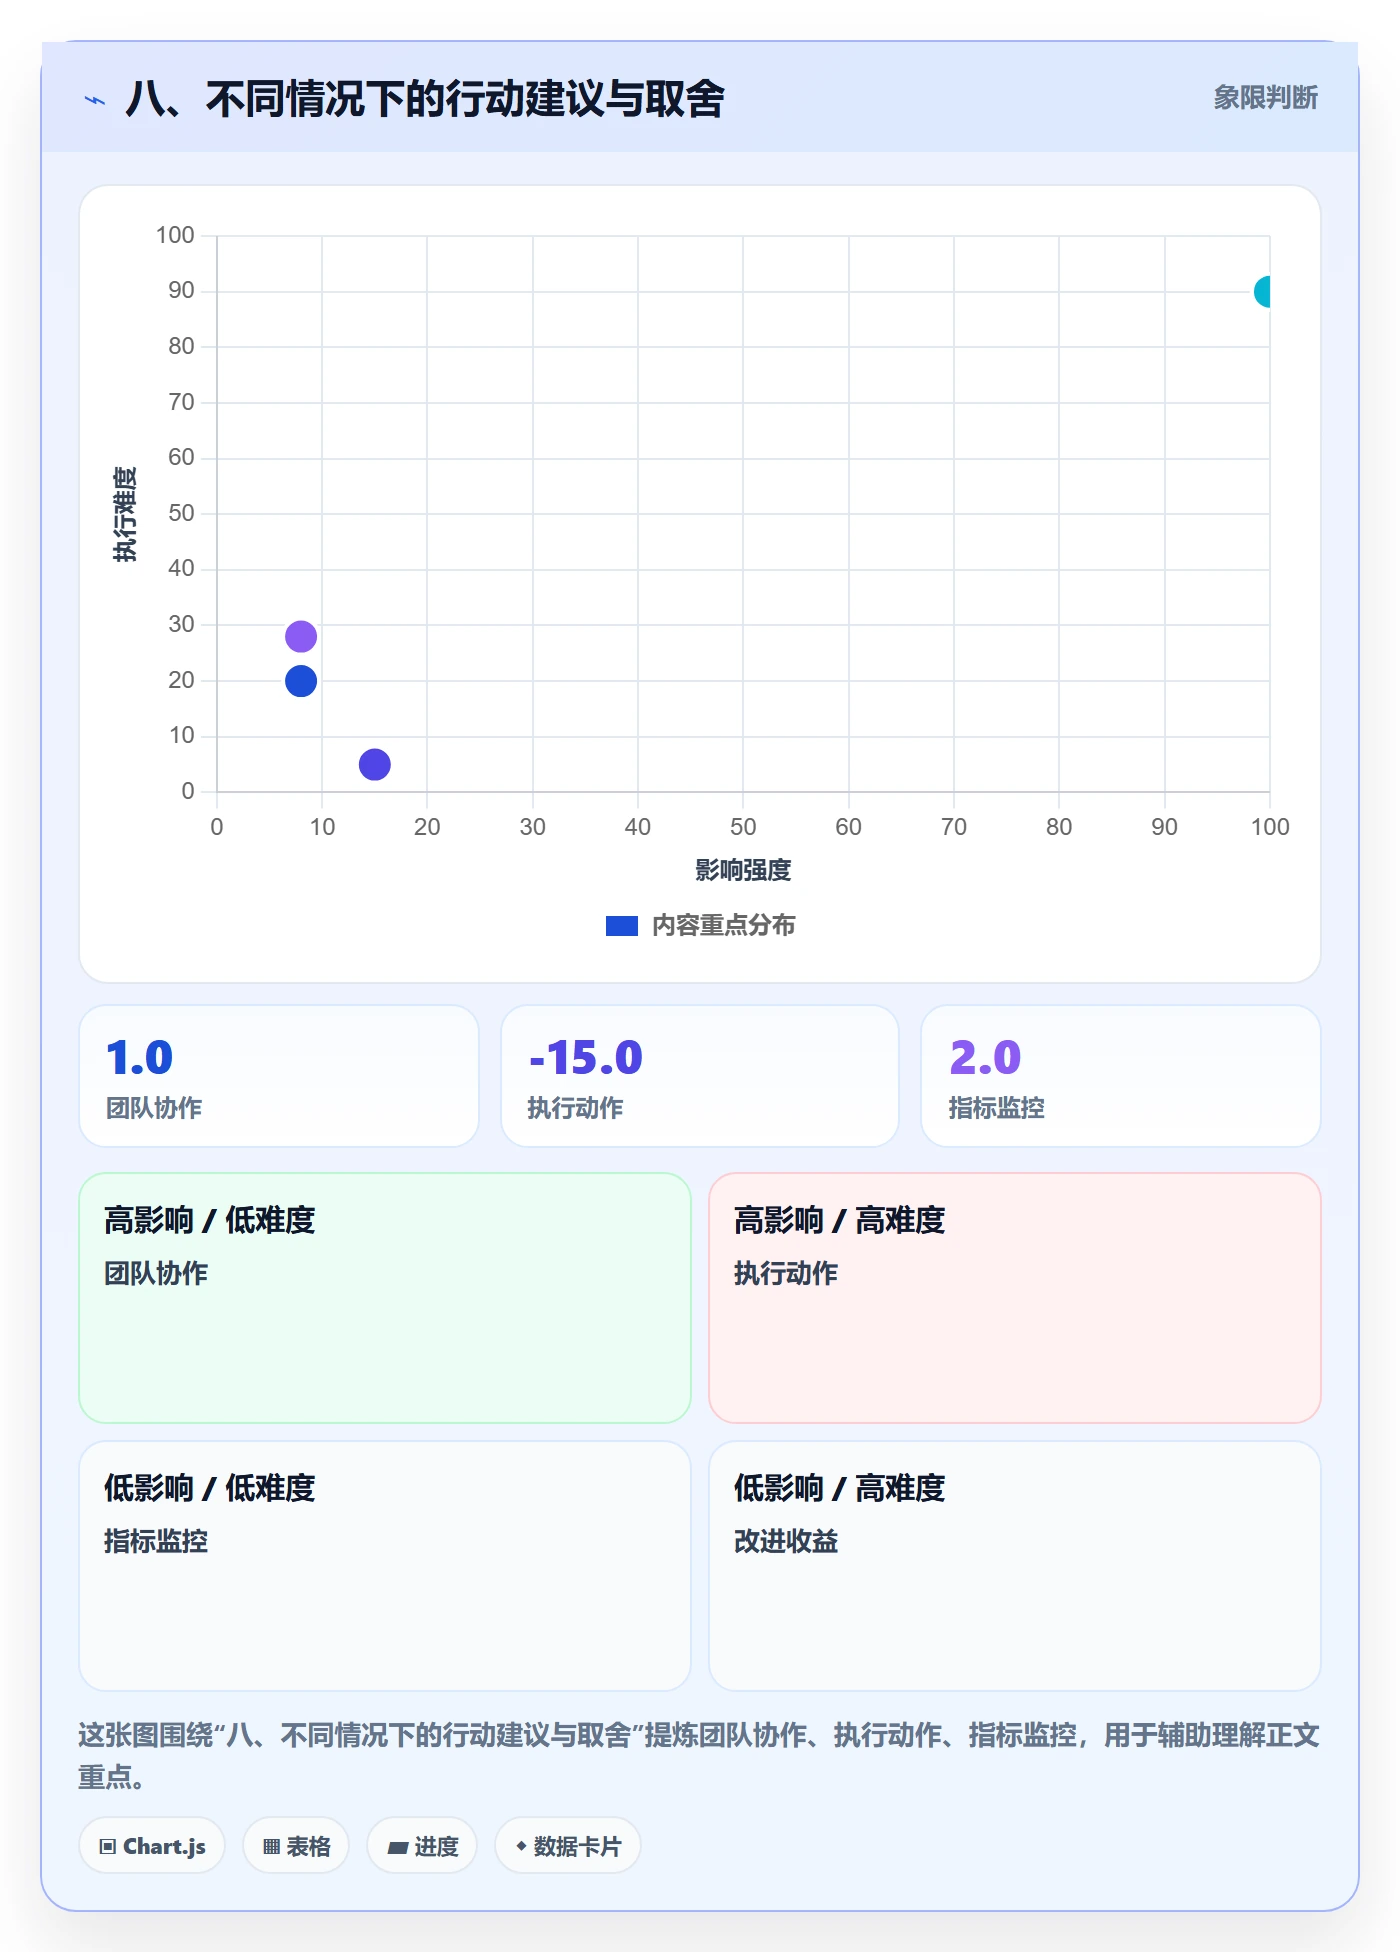Open the -15.0 执行动作 stat card

(x=700, y=1076)
